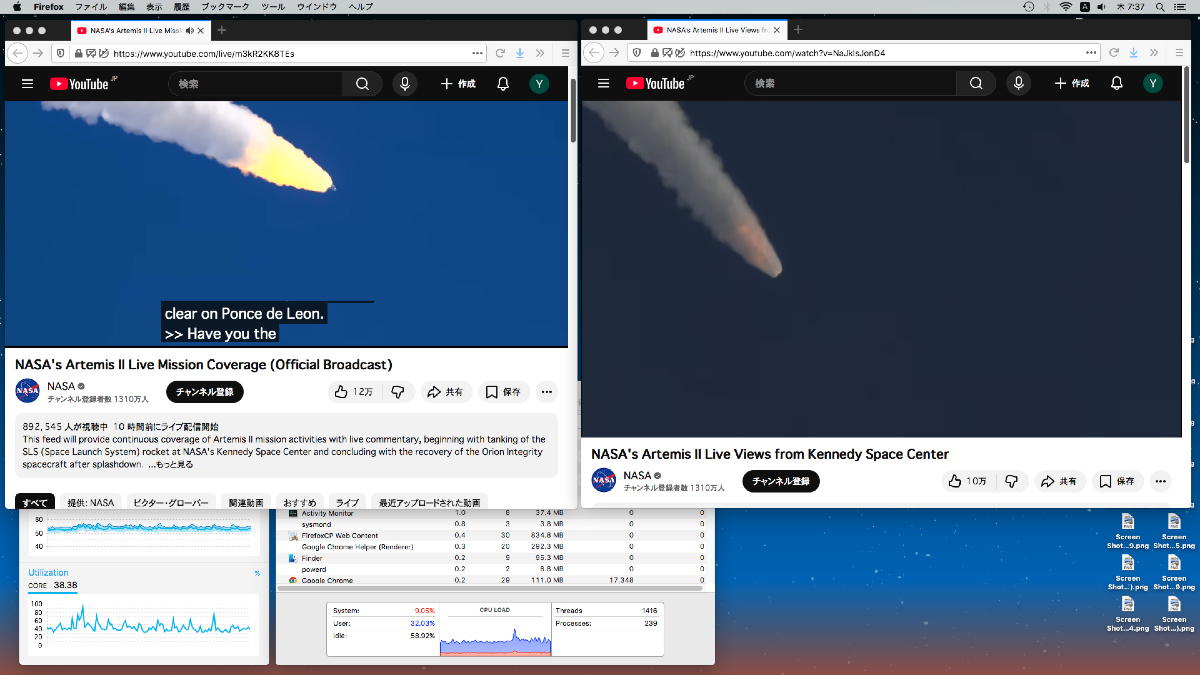
Task: Like the Live Views video (10万)
Action: pos(968,481)
